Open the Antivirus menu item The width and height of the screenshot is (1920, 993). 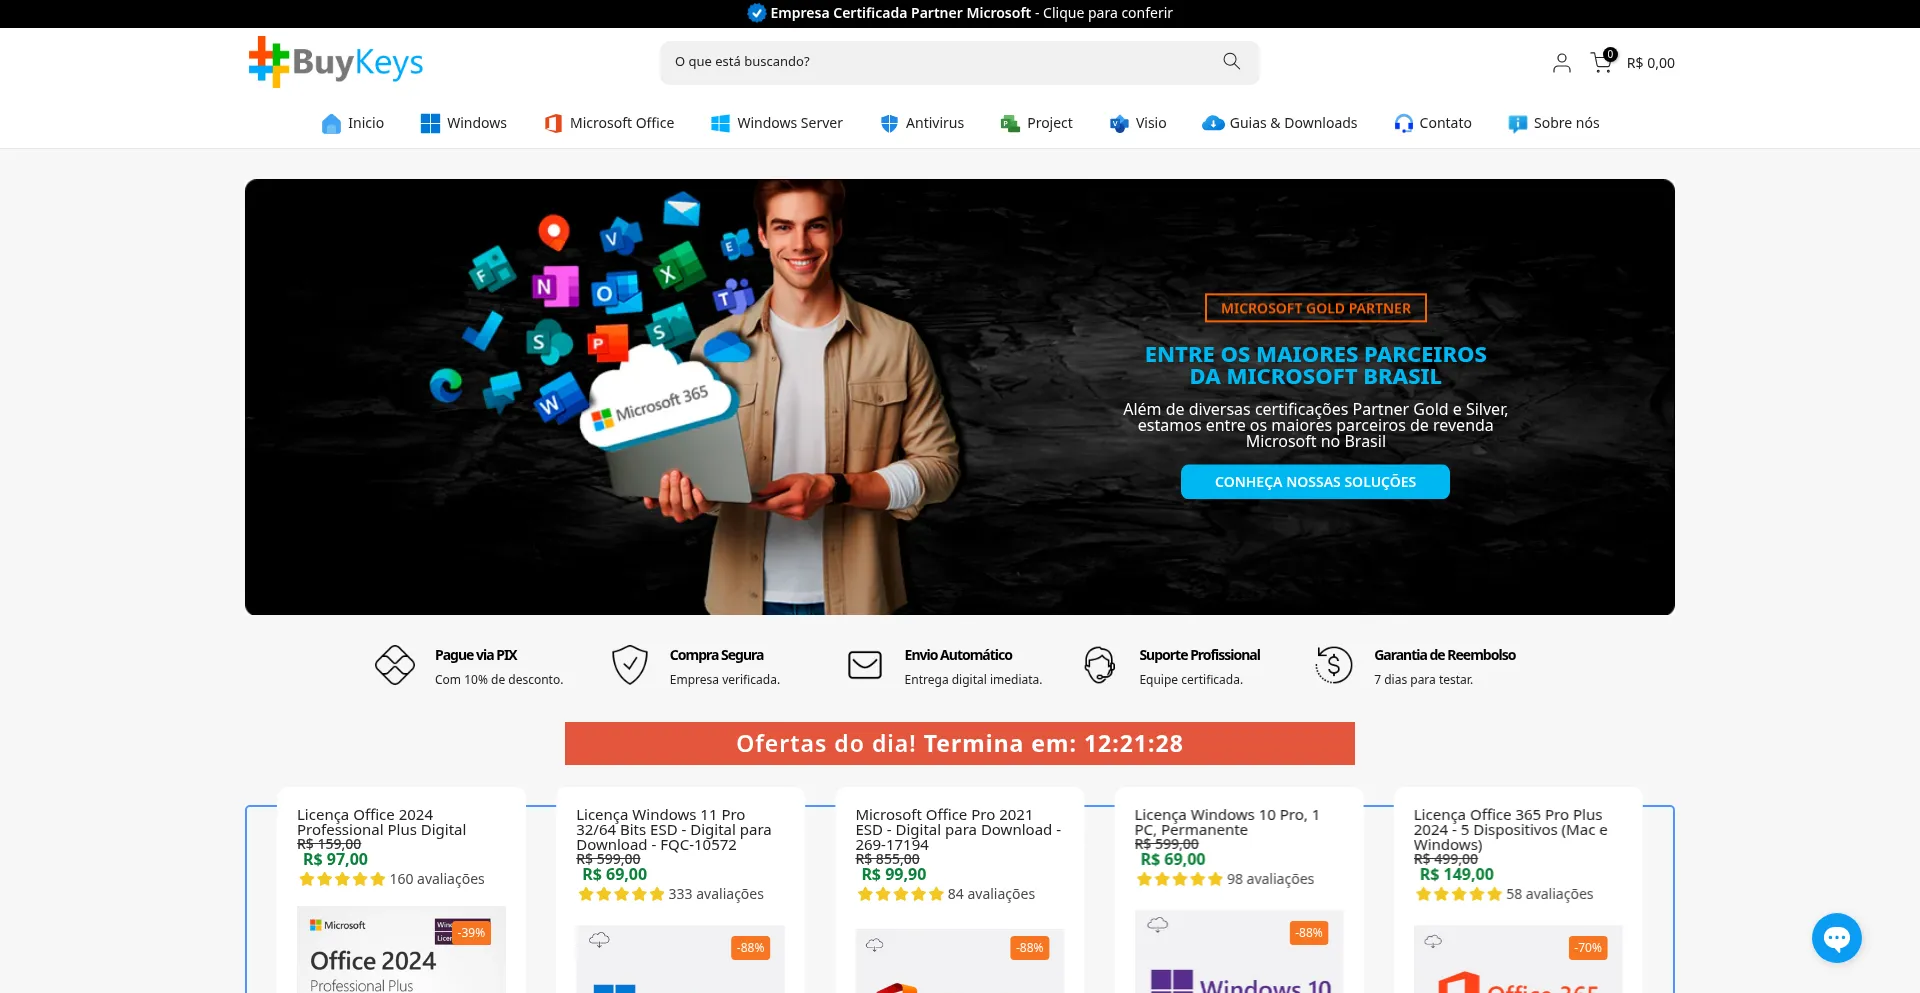coord(922,123)
